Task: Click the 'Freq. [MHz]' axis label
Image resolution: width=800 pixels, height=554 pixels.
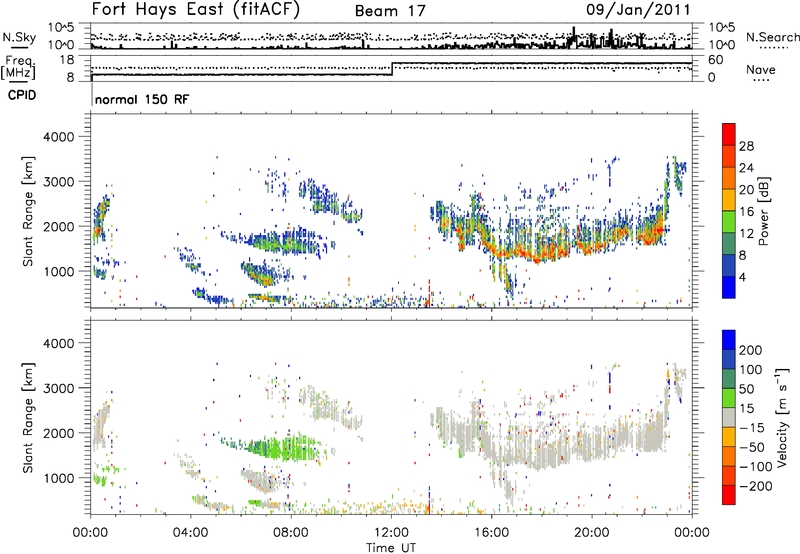Action: 18,68
